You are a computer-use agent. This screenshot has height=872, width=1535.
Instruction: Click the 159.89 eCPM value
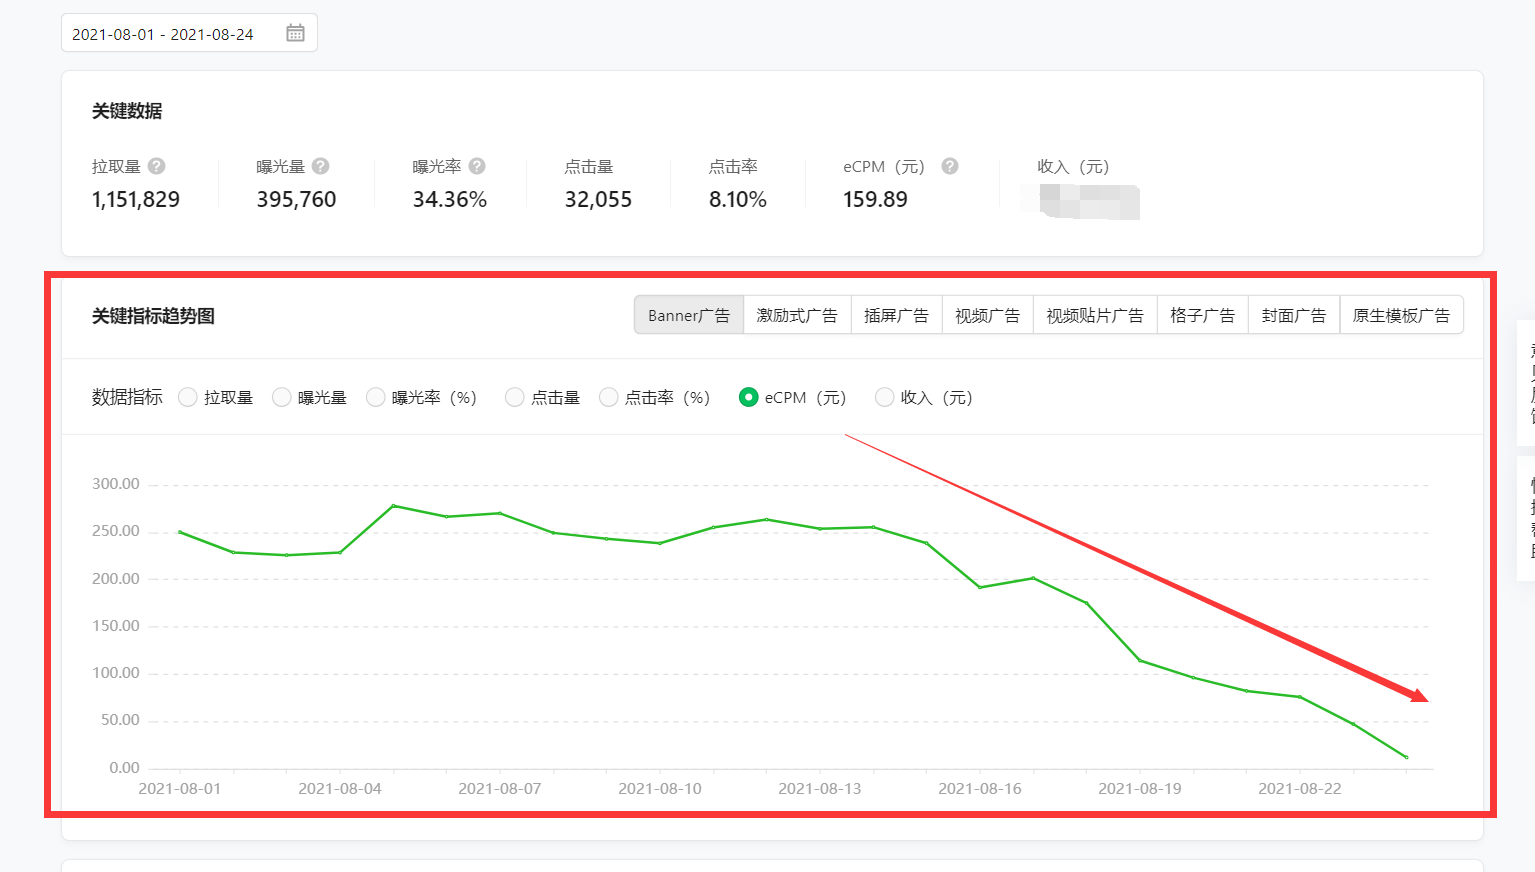tap(875, 199)
